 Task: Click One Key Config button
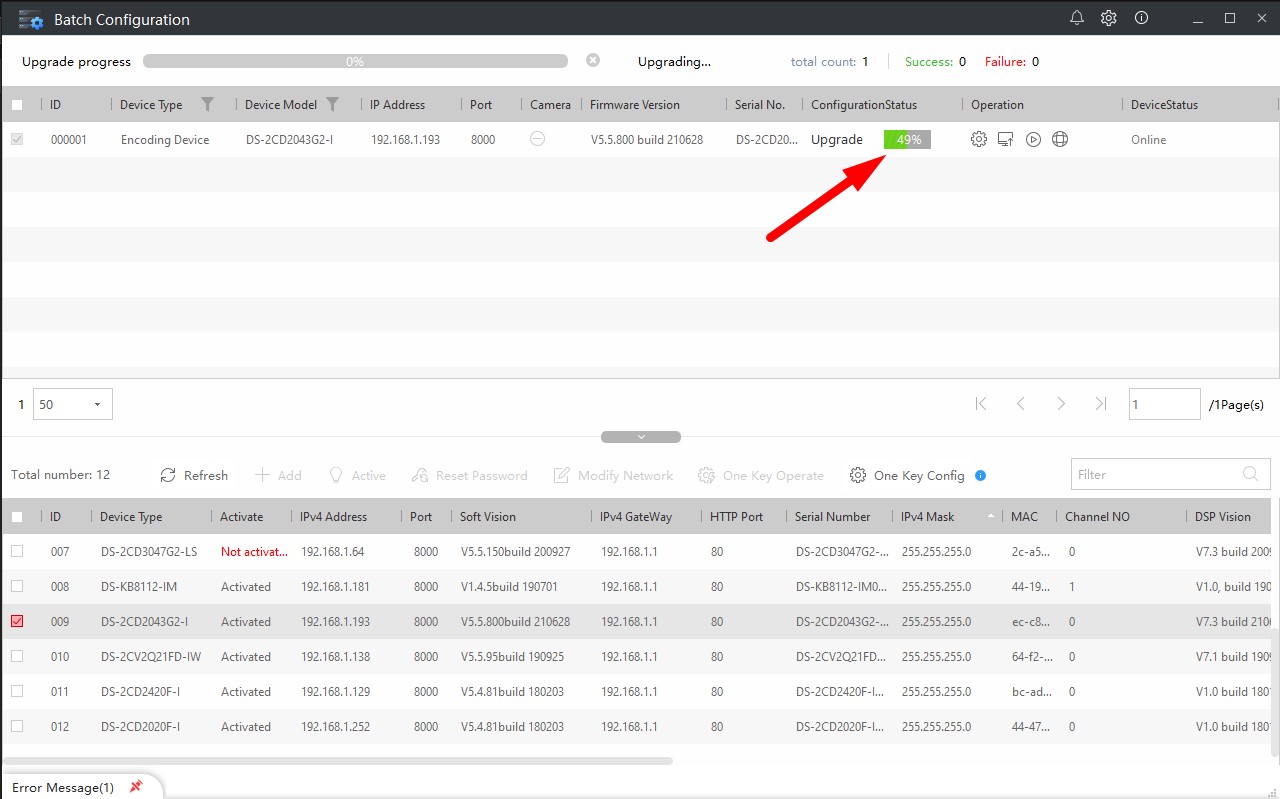pos(907,475)
